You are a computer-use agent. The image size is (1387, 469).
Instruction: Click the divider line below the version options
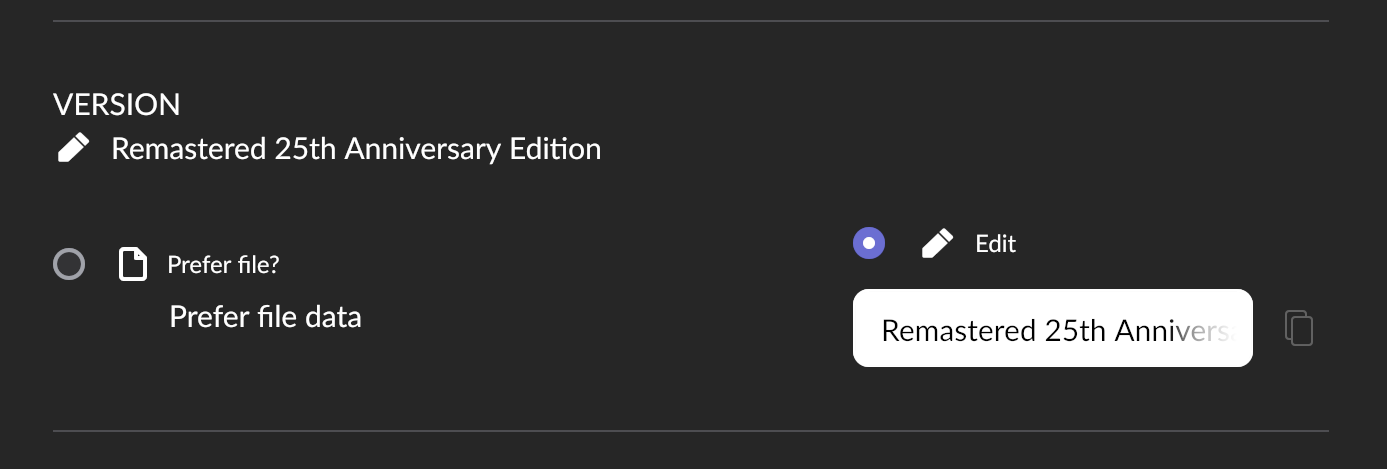(690, 431)
